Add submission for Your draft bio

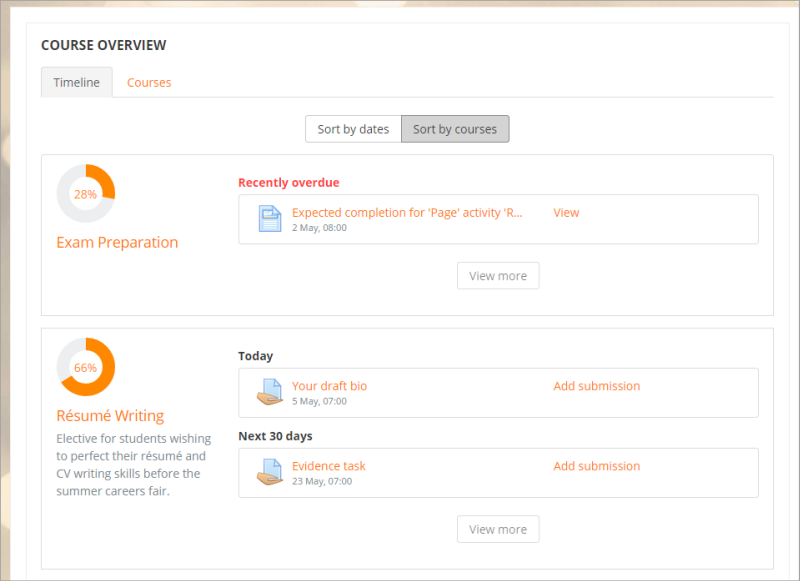coord(596,386)
